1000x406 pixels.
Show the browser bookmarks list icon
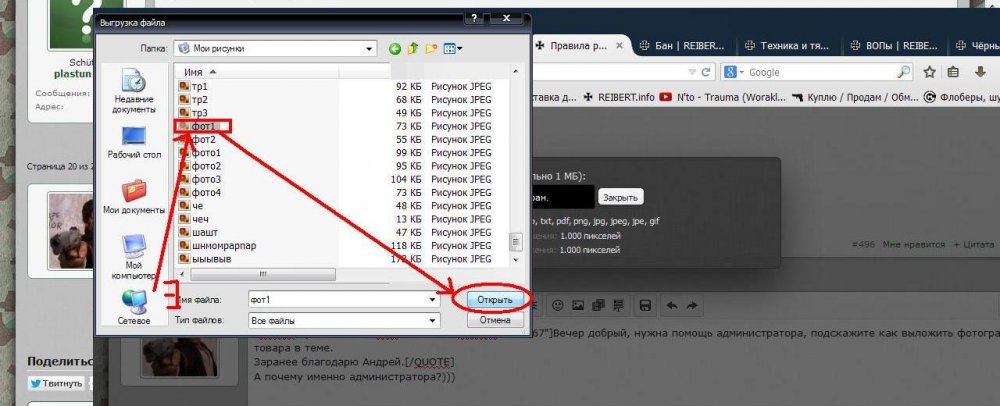pyautogui.click(x=953, y=72)
